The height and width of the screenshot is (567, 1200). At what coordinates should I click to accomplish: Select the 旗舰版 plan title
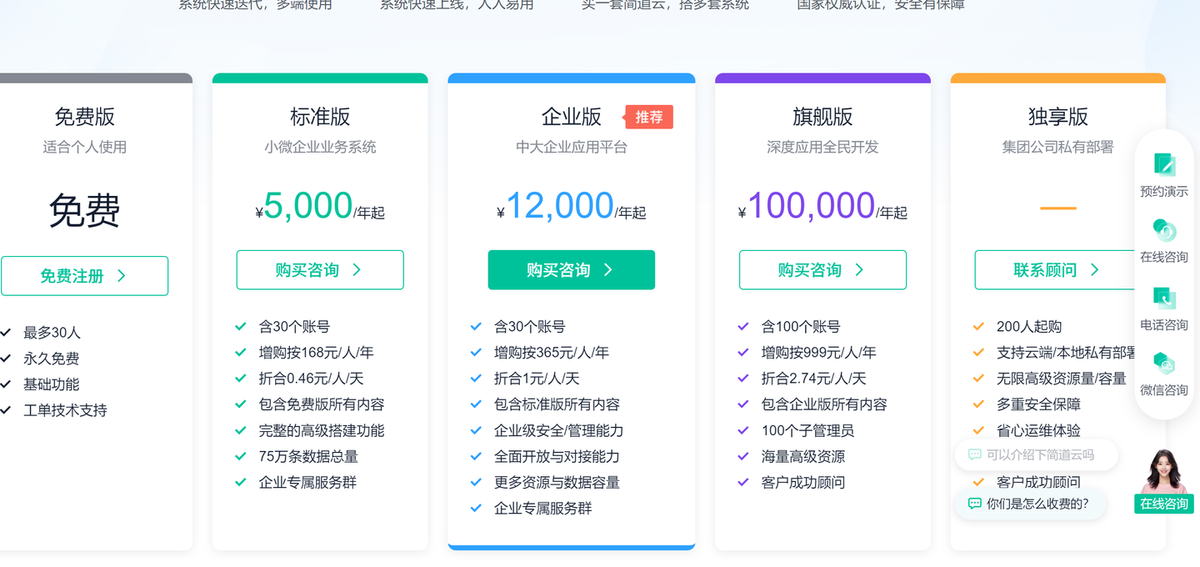tap(823, 116)
